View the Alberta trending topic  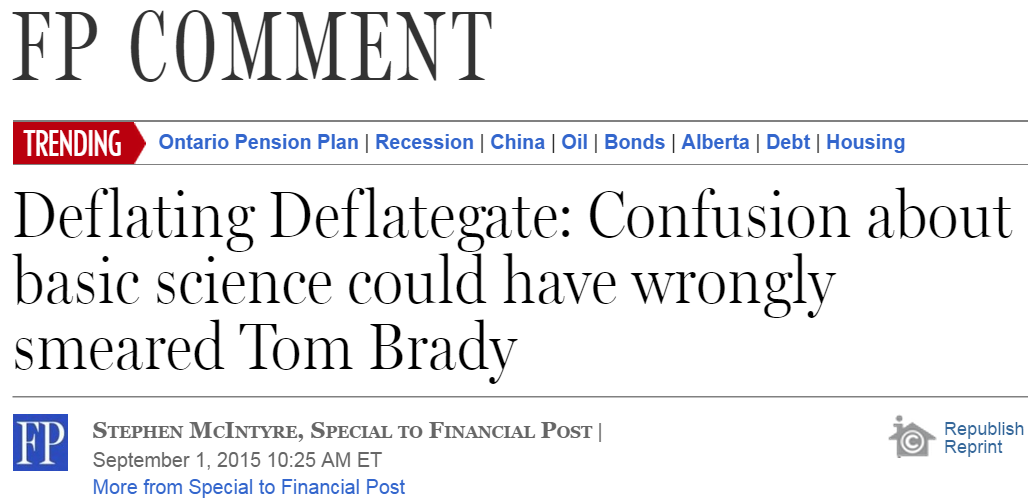click(715, 142)
